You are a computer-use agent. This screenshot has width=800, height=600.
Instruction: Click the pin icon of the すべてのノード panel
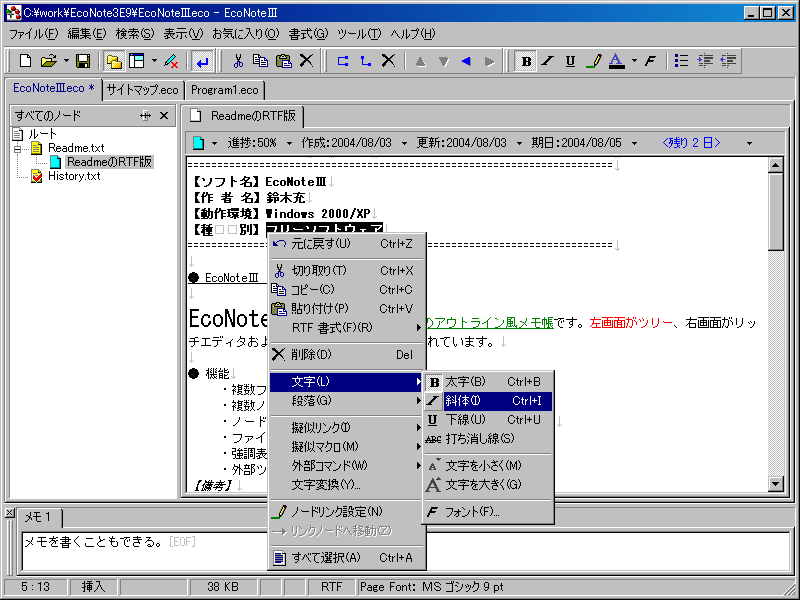point(145,116)
